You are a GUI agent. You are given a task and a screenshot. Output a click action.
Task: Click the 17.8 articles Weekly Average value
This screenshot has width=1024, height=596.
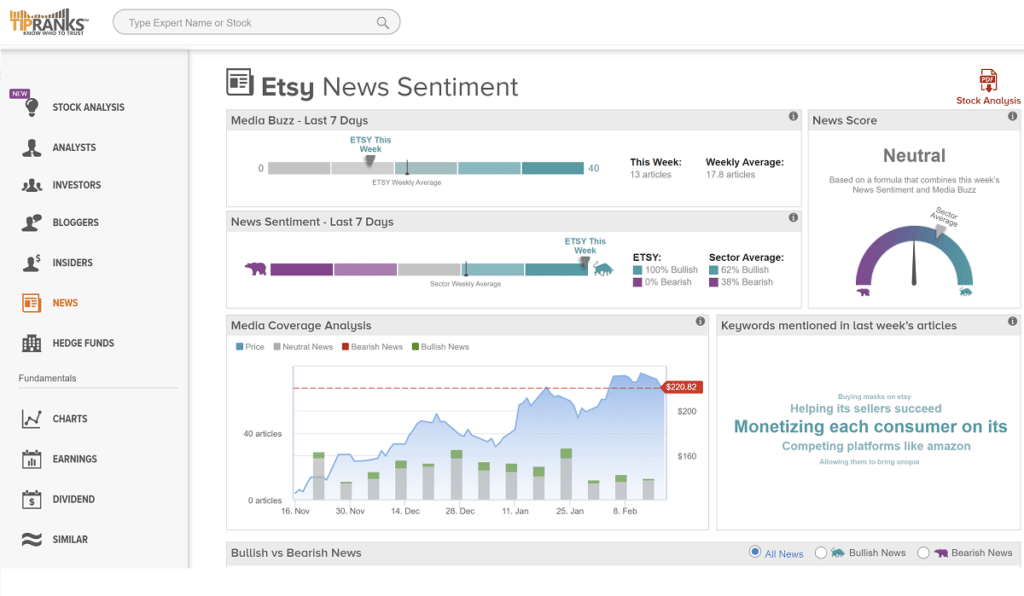click(x=730, y=174)
